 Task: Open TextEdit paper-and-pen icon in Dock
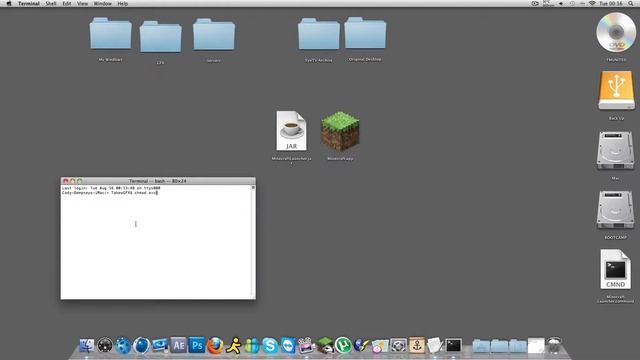click(435, 345)
